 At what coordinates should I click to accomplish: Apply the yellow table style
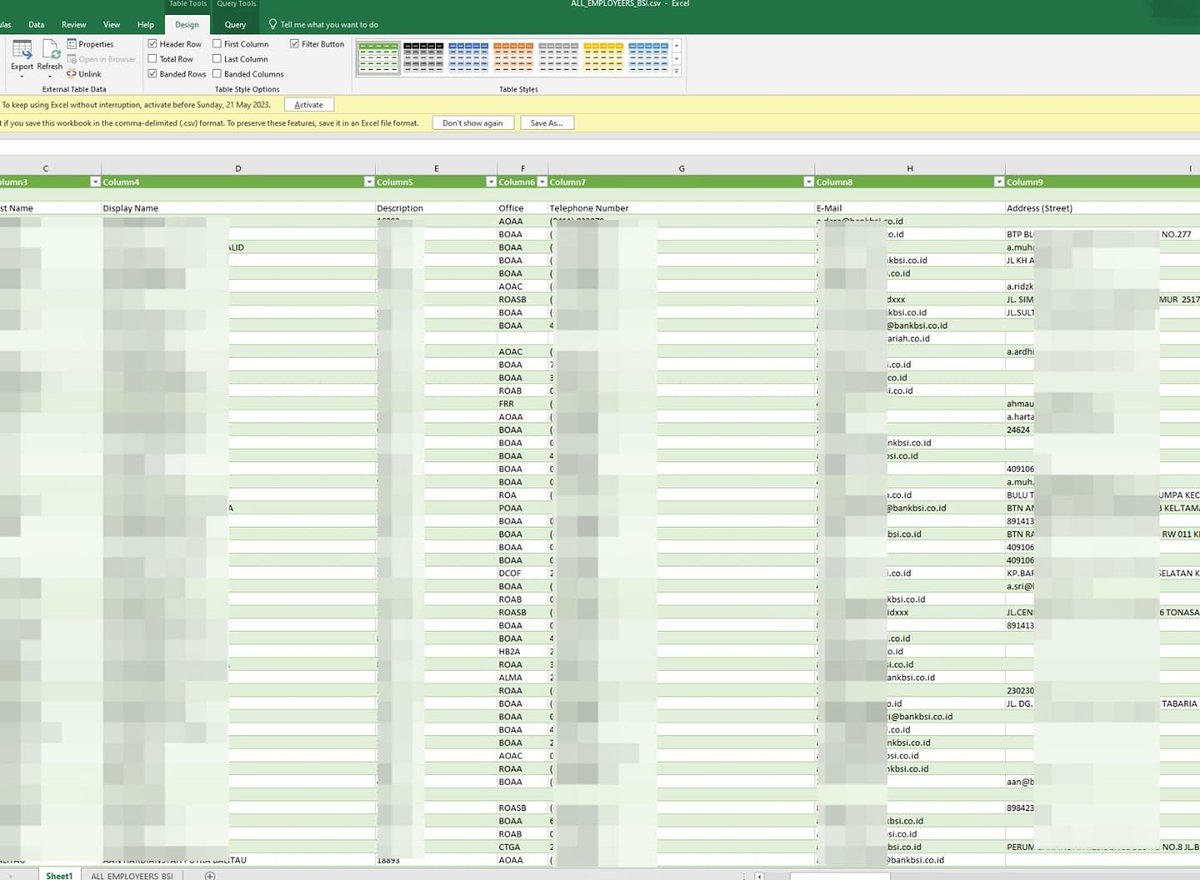click(x=603, y=55)
